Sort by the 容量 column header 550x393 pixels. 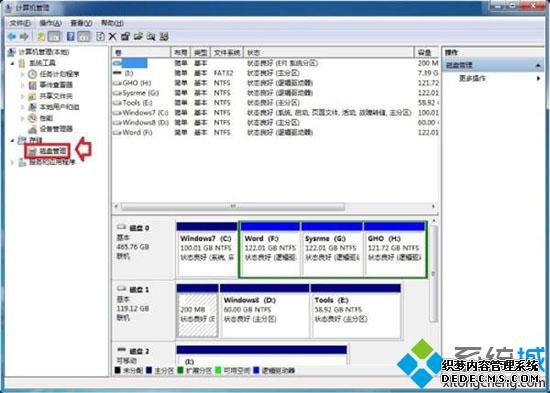(427, 53)
